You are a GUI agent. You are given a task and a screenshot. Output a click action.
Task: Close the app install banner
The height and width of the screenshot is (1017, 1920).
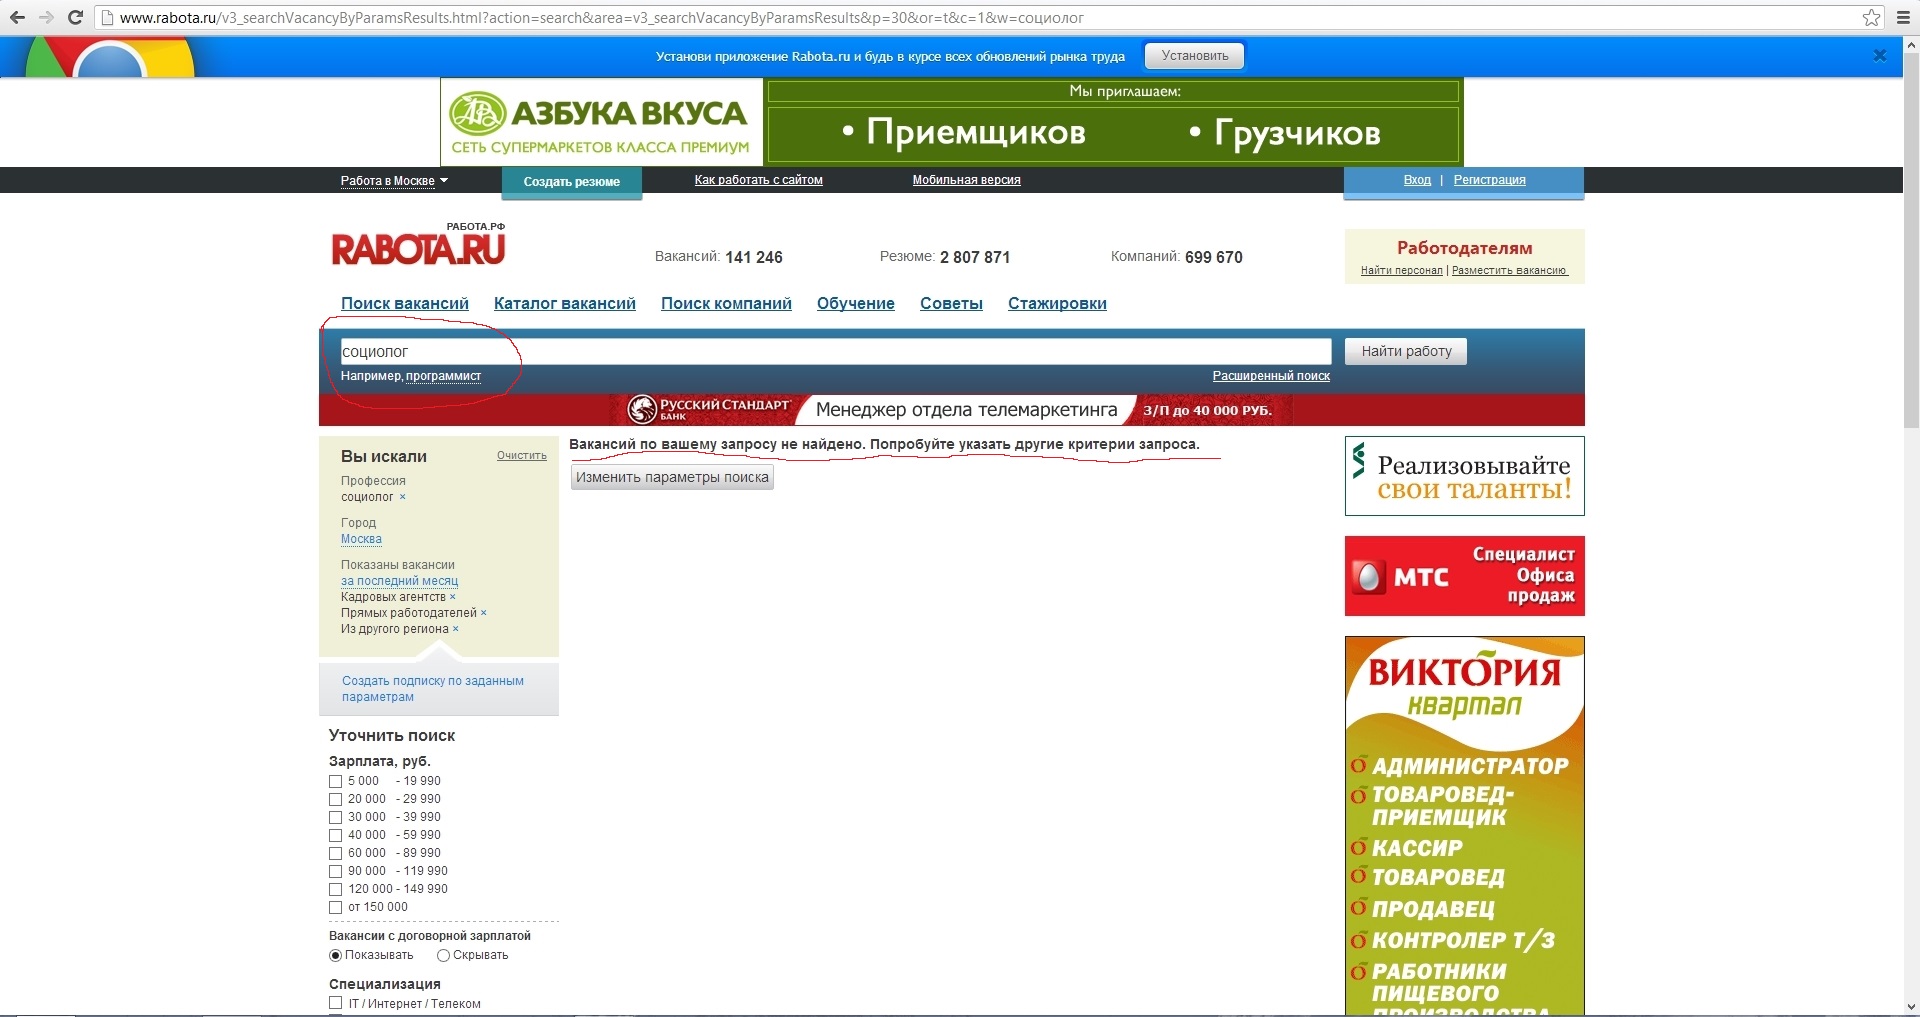[1880, 56]
